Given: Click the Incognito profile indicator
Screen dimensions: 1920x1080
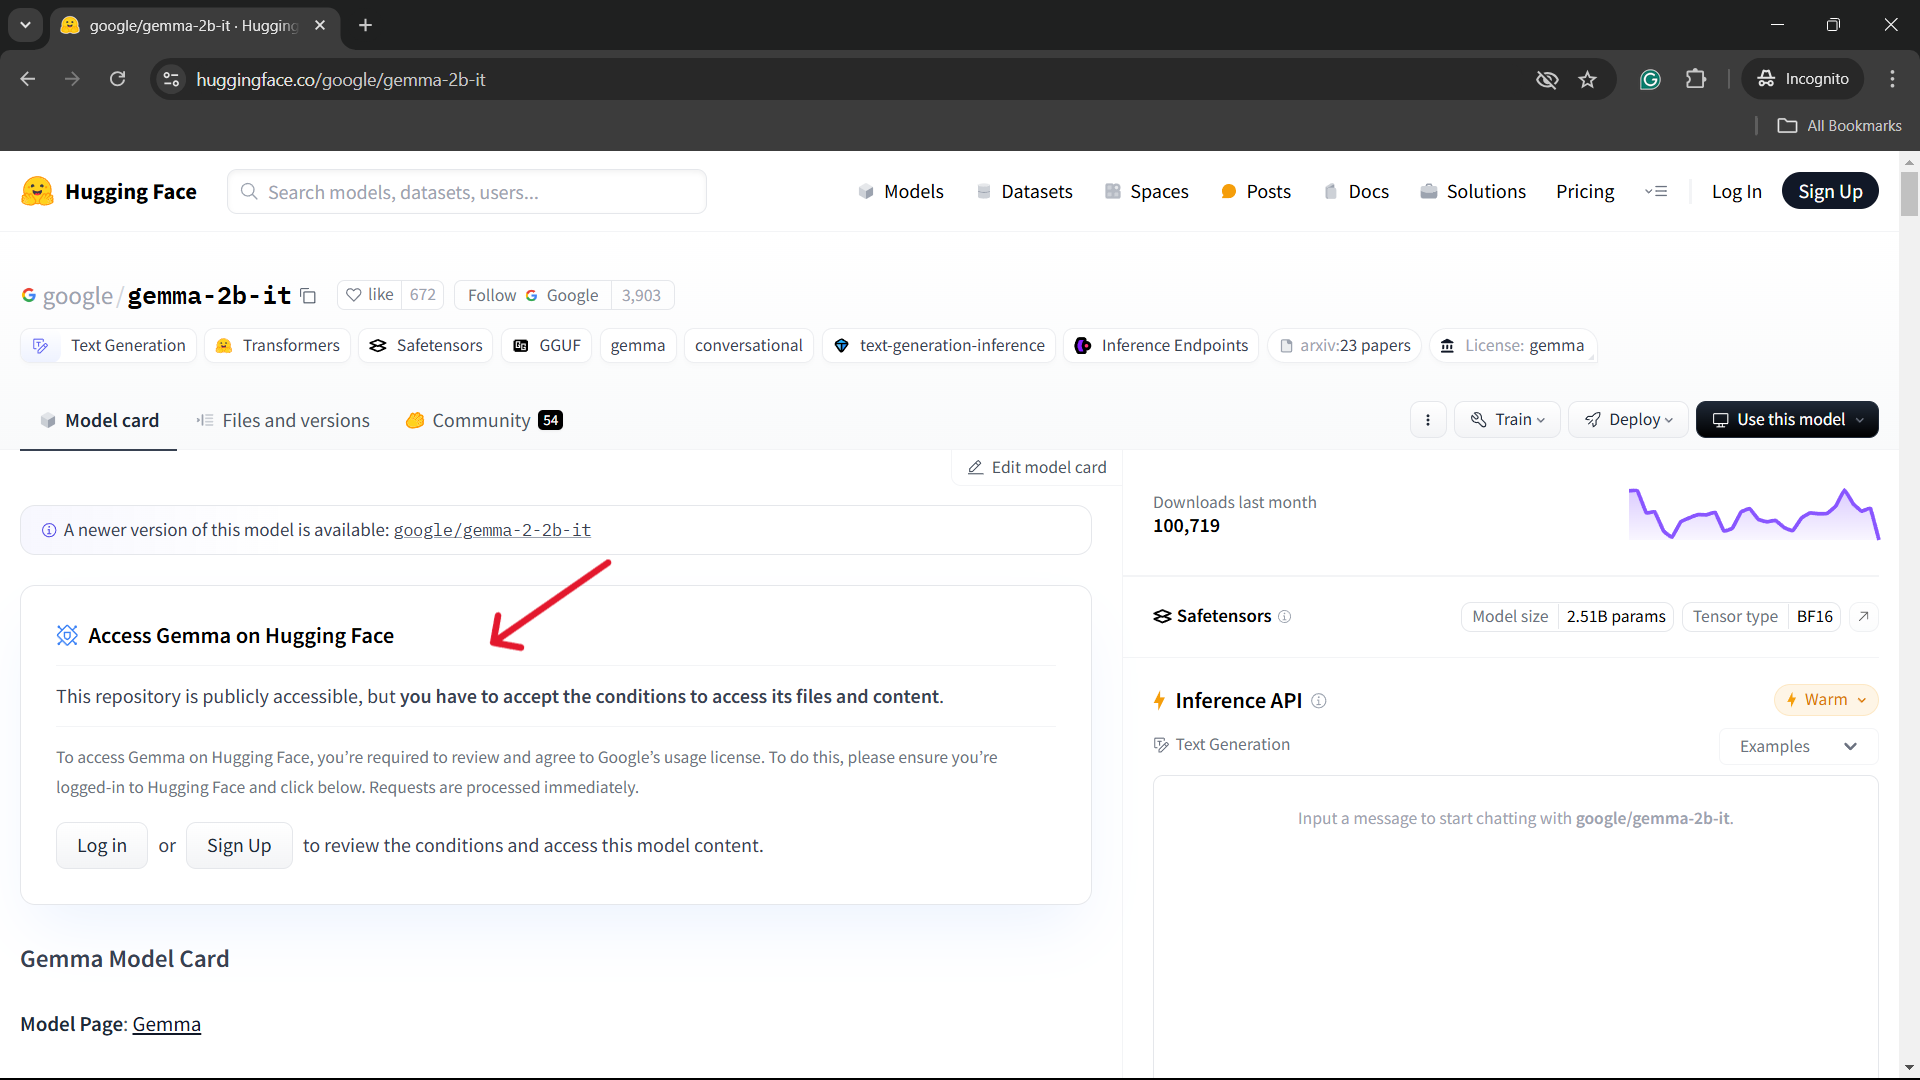Looking at the screenshot, I should (1803, 79).
